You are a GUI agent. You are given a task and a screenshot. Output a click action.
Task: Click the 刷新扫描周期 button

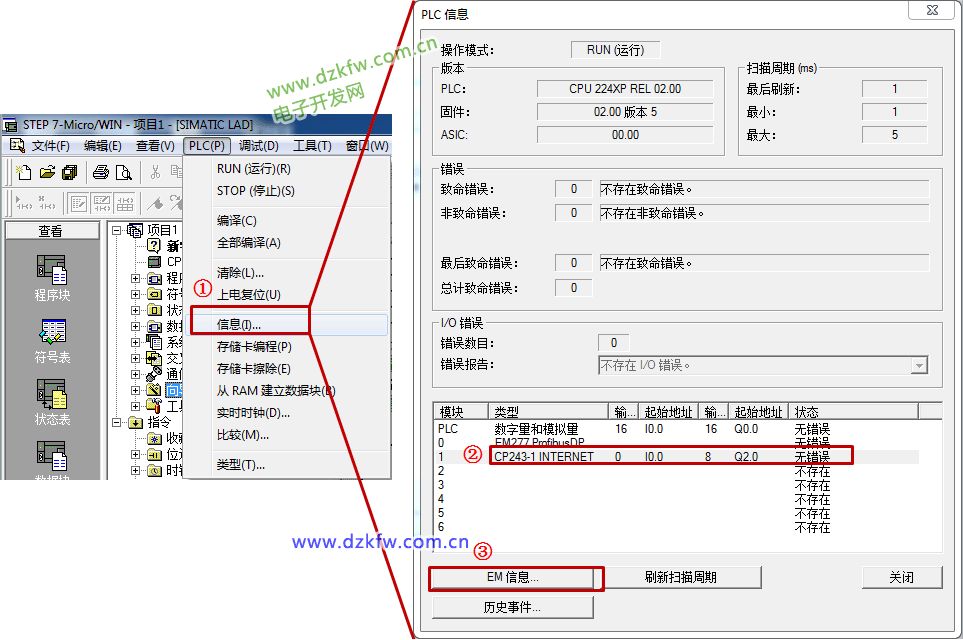click(681, 577)
